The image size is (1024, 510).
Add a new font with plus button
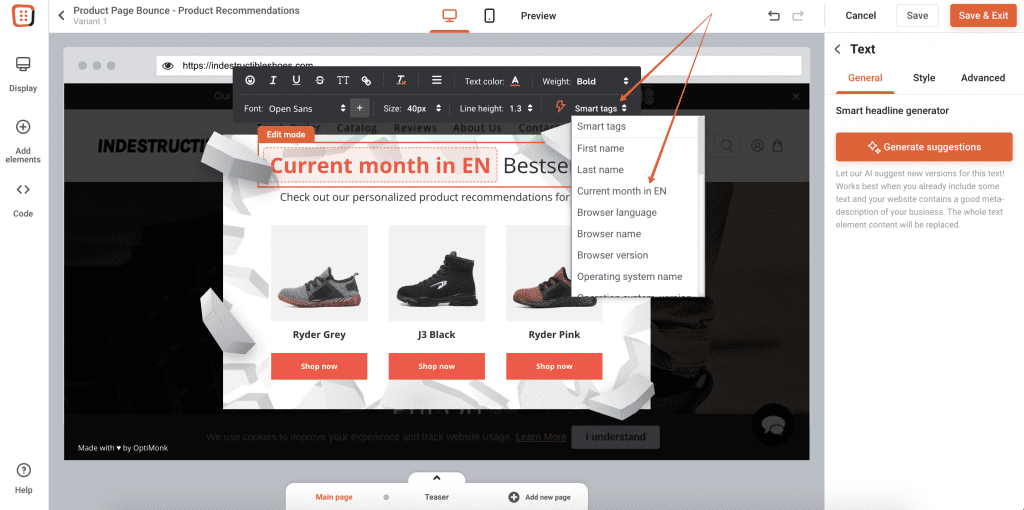(359, 108)
